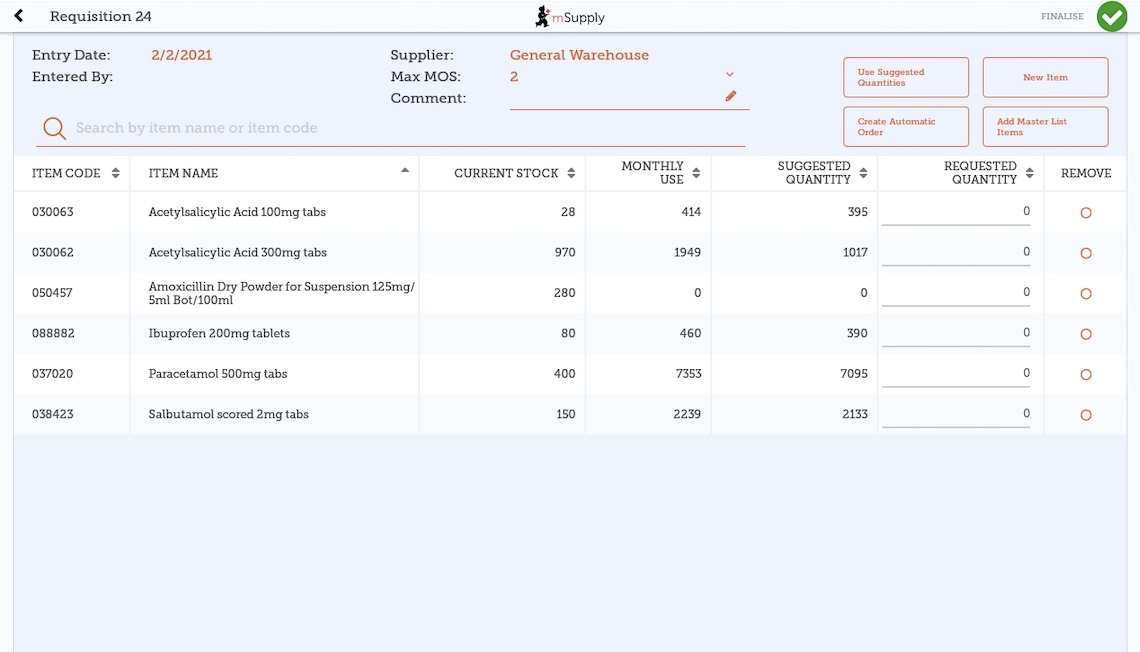Click requested quantity field for Paracetamol 500mg
The width and height of the screenshot is (1140, 652).
(x=956, y=374)
